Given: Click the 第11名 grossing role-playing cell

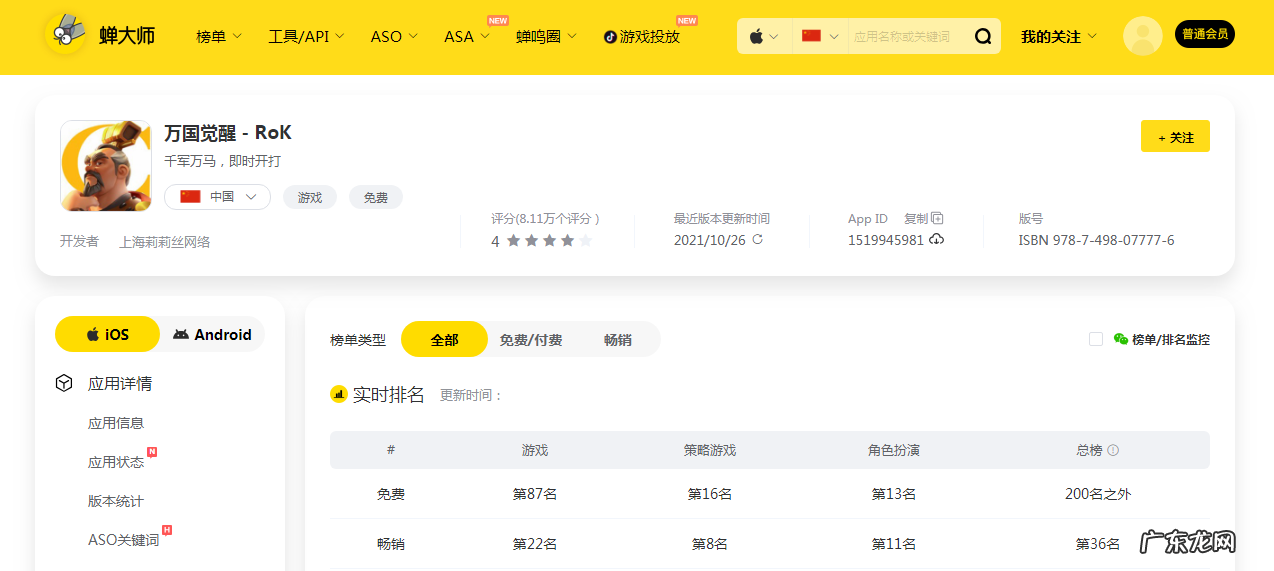Looking at the screenshot, I should pos(894,544).
